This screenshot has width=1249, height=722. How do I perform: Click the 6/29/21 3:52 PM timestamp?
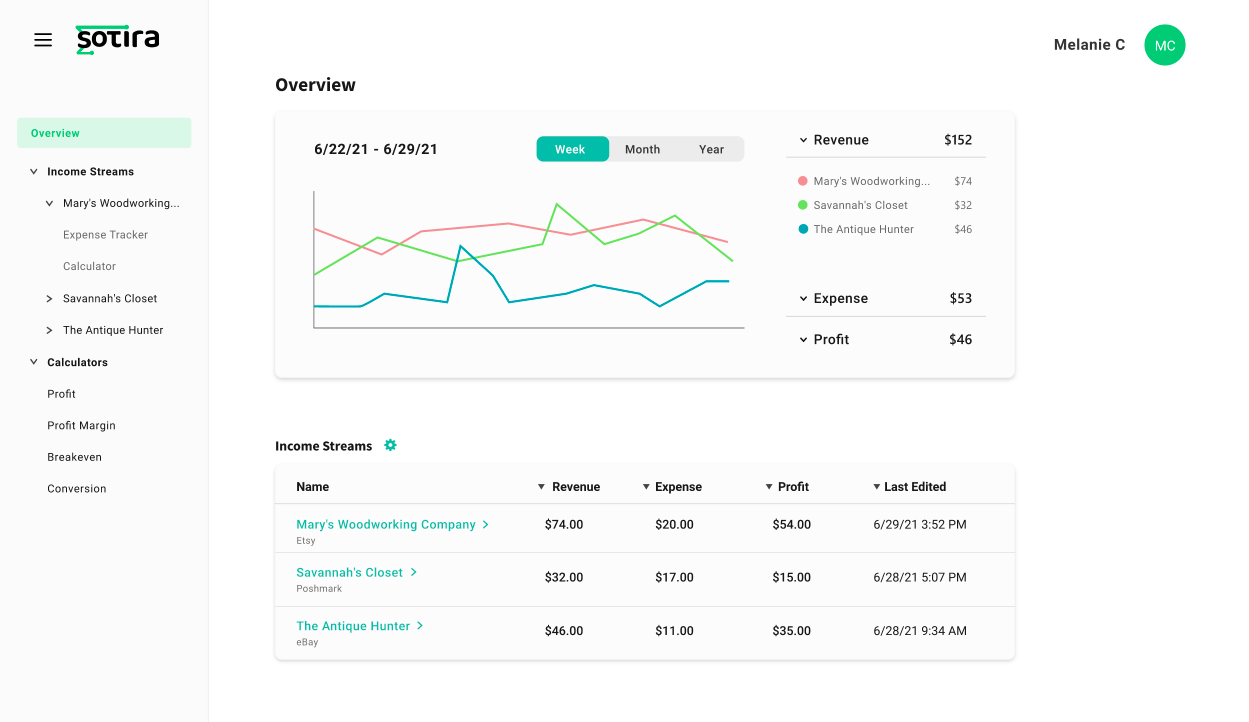(920, 524)
